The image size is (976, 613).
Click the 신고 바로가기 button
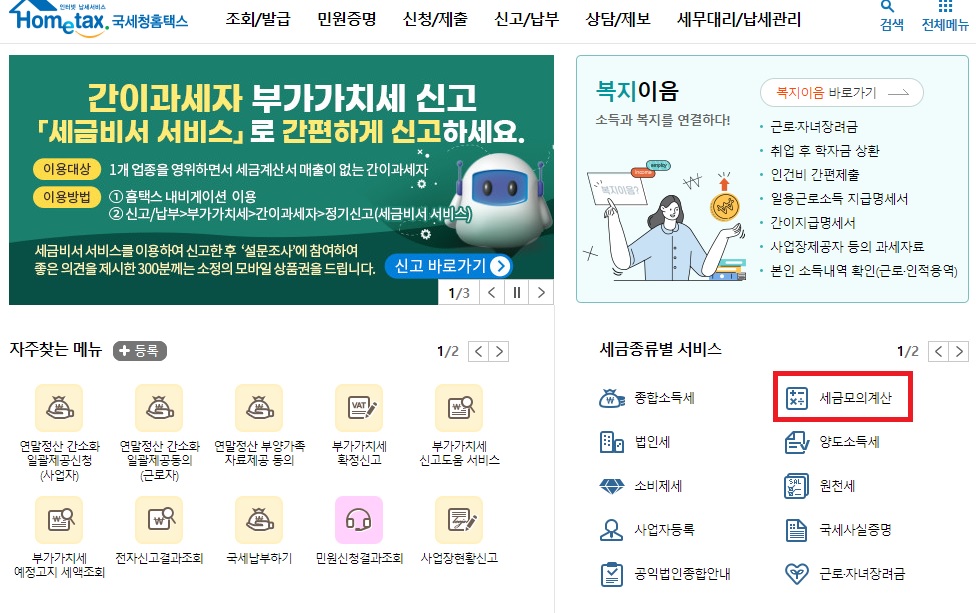tap(449, 266)
